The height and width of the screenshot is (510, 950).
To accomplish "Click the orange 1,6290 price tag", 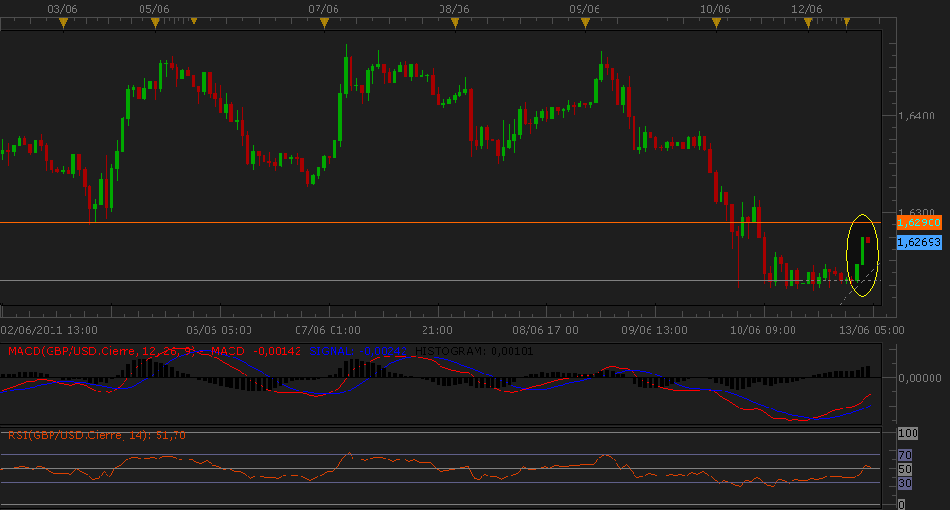I will 918,222.
